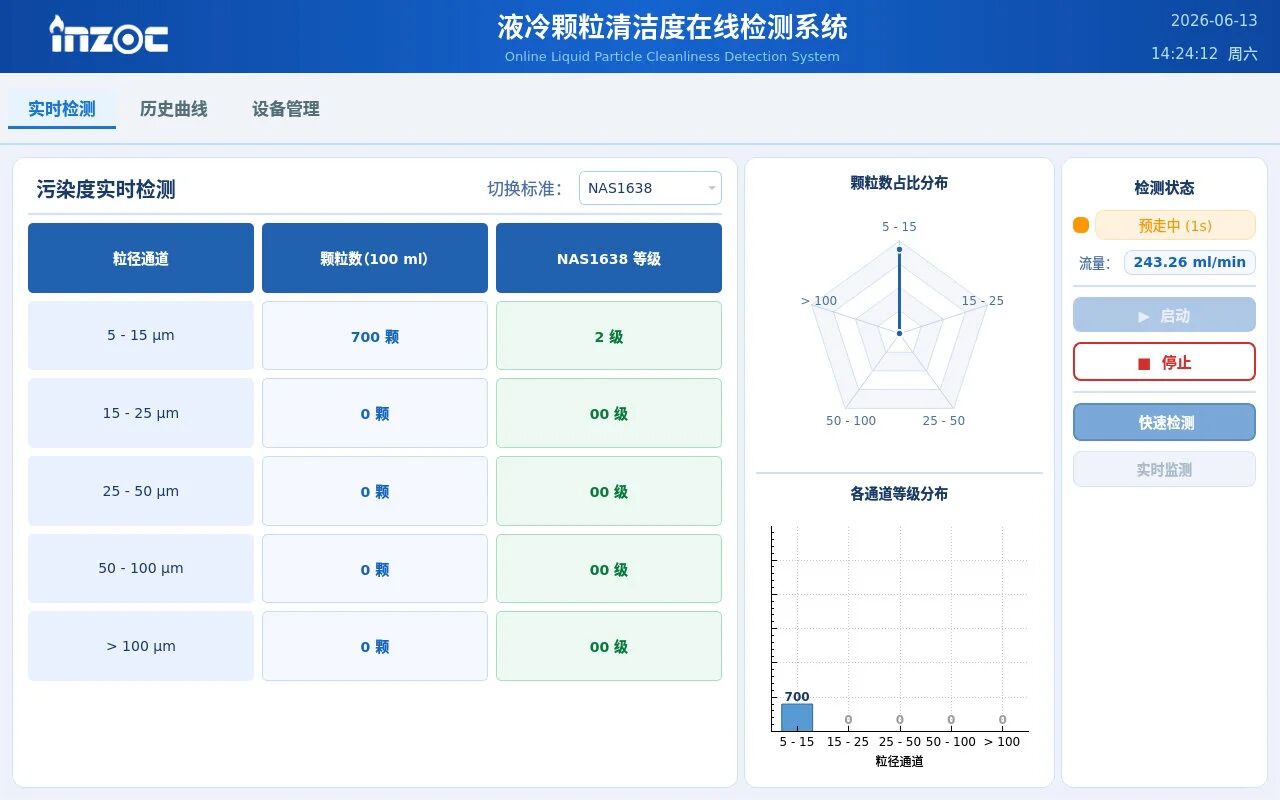Select the 25 - 50 μm channel cell
This screenshot has height=800, width=1280.
click(x=141, y=491)
